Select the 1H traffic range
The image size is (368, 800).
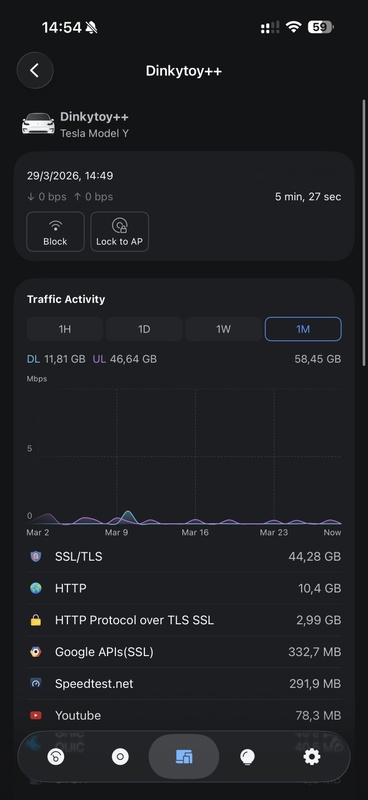(65, 329)
